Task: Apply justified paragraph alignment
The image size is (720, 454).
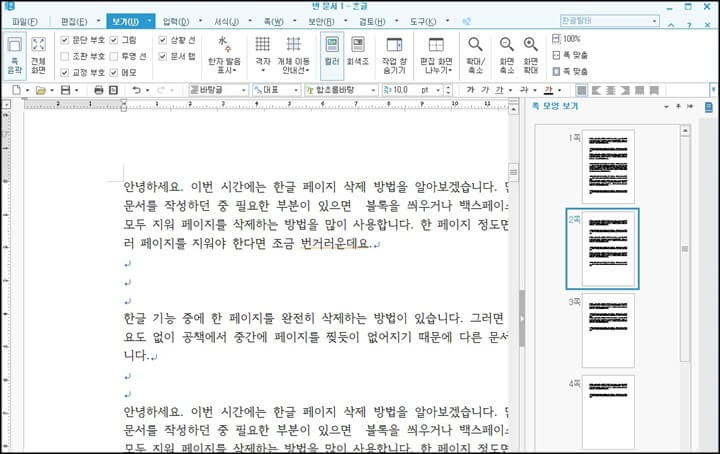Action: (x=582, y=90)
